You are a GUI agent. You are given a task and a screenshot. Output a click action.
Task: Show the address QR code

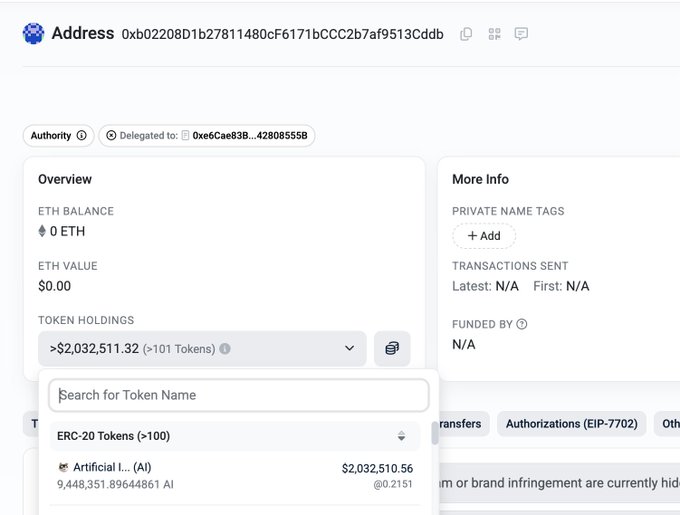pyautogui.click(x=494, y=34)
